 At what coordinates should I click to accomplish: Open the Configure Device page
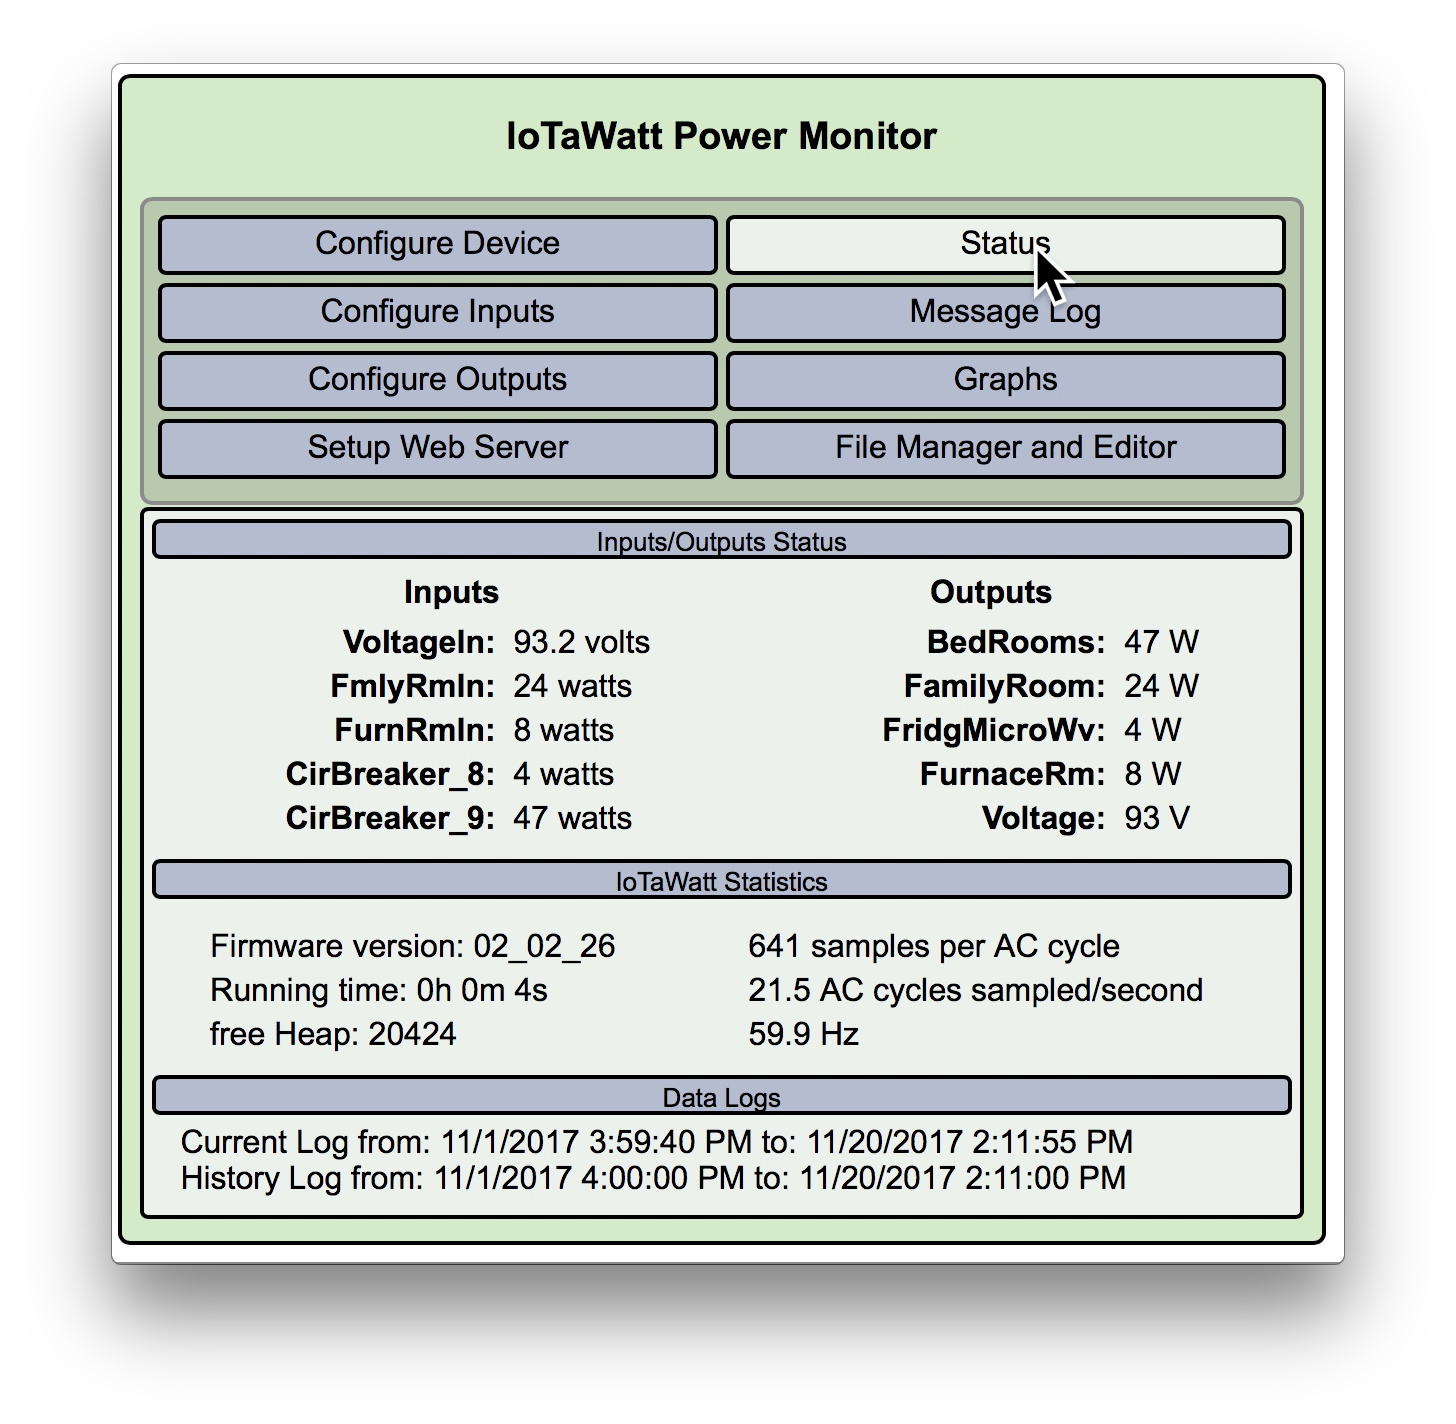(x=438, y=244)
